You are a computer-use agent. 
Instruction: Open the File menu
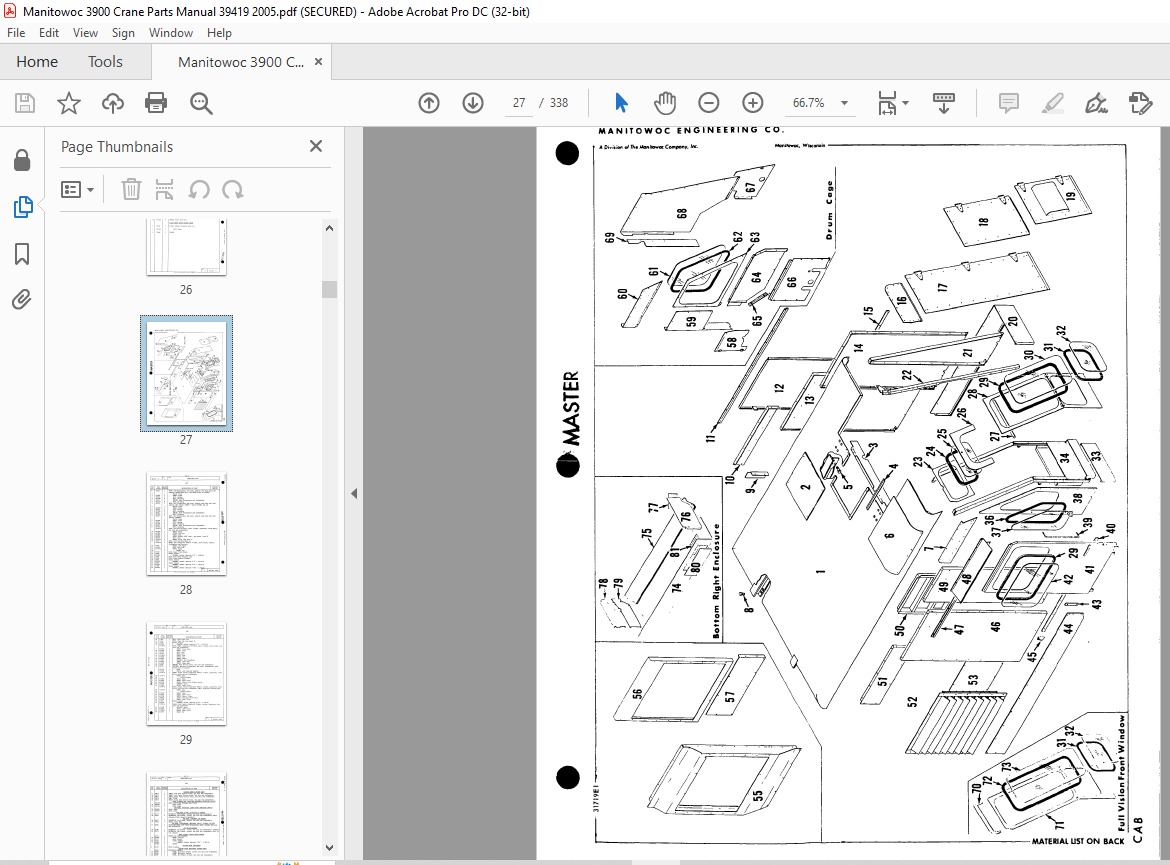tap(16, 33)
